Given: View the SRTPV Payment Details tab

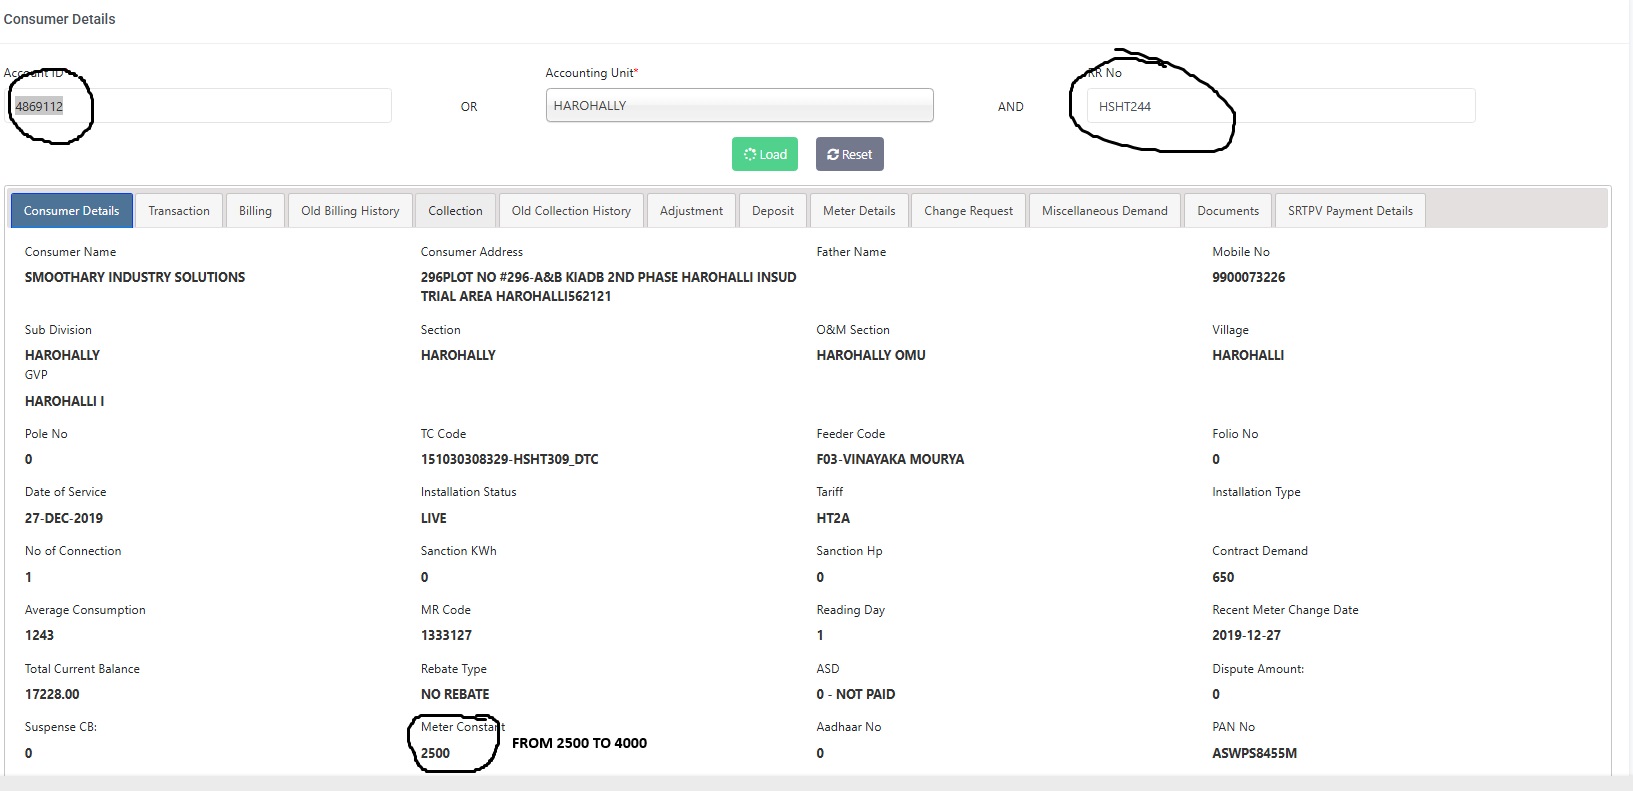Looking at the screenshot, I should (x=1350, y=211).
